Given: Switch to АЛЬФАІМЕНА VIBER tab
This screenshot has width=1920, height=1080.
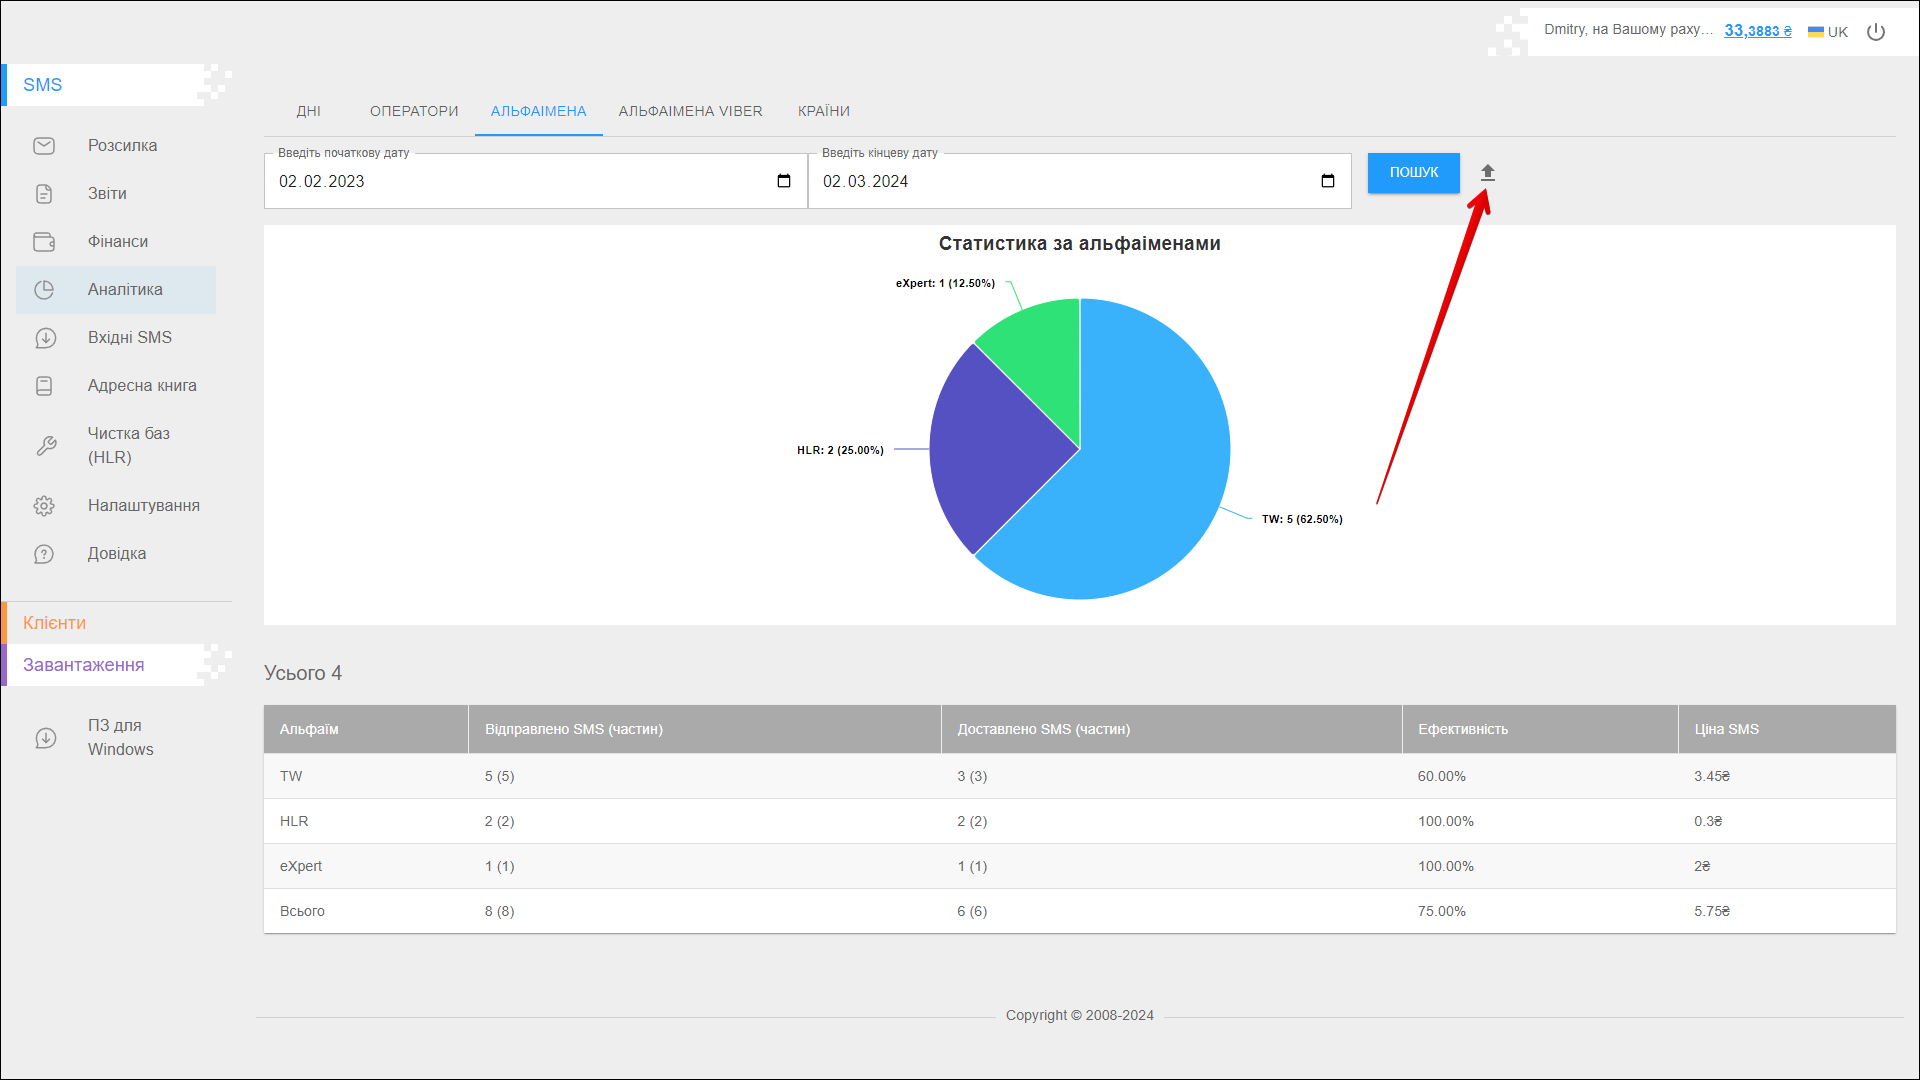Looking at the screenshot, I should click(690, 111).
